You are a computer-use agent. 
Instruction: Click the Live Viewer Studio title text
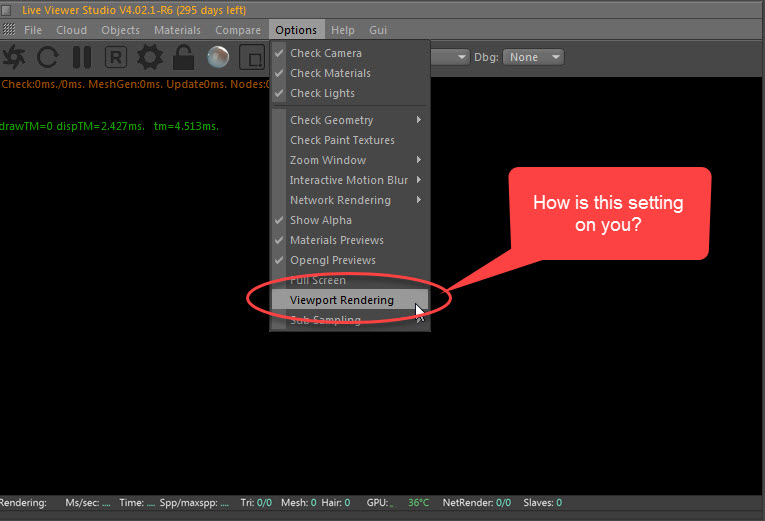[134, 10]
